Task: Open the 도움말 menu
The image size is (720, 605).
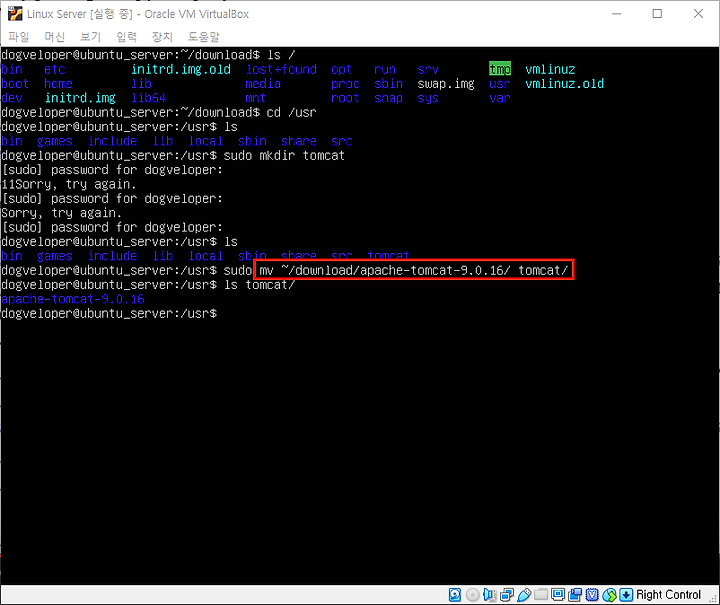Action: point(203,36)
